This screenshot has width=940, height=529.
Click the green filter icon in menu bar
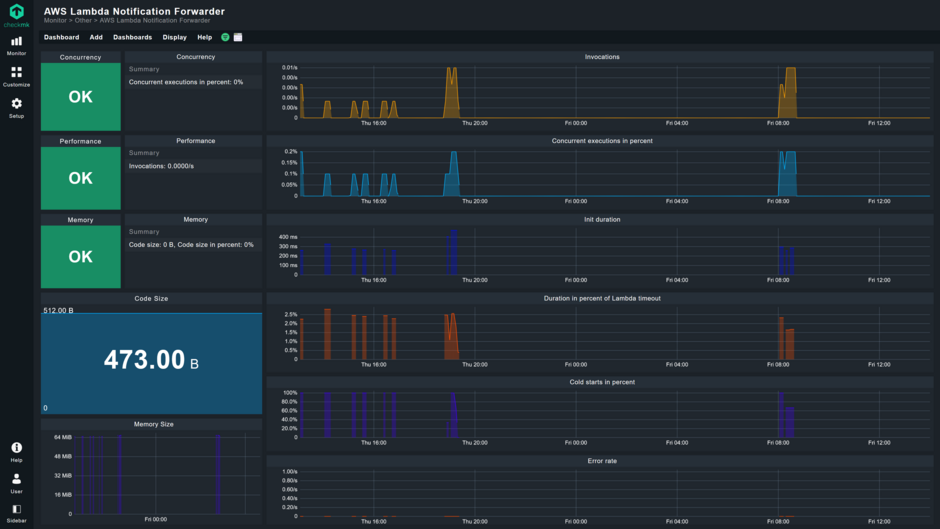pyautogui.click(x=225, y=37)
